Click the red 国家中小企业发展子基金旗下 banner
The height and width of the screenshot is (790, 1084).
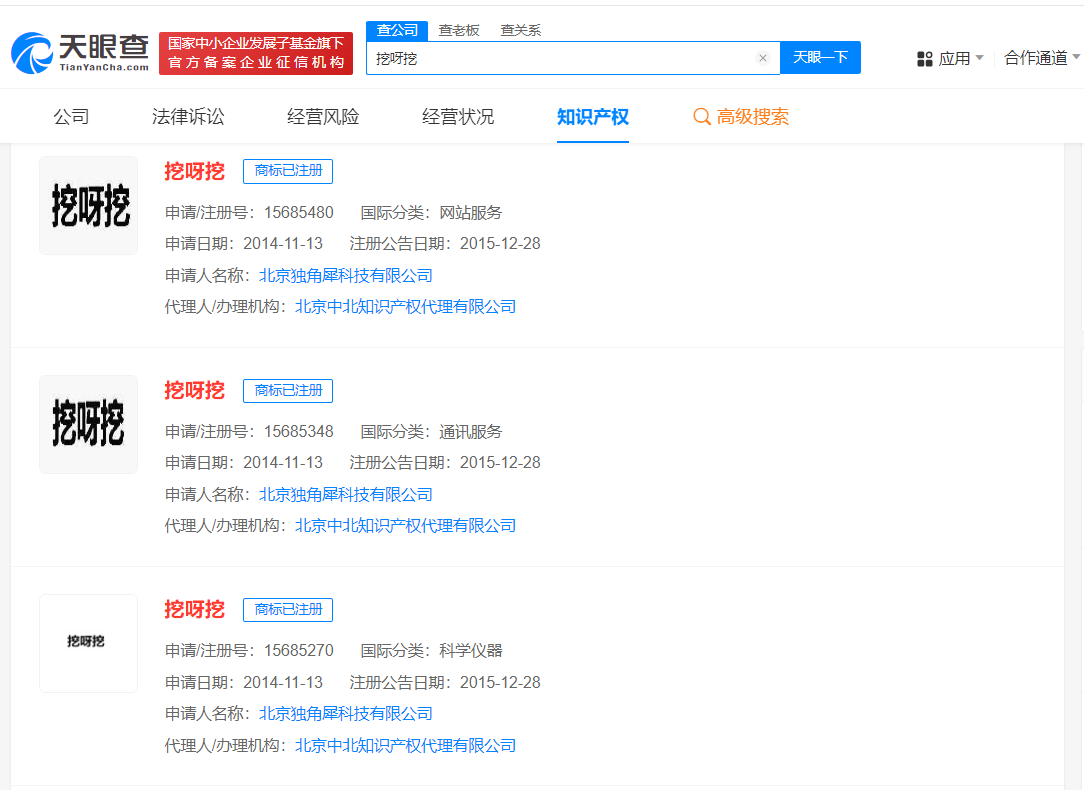(x=256, y=53)
